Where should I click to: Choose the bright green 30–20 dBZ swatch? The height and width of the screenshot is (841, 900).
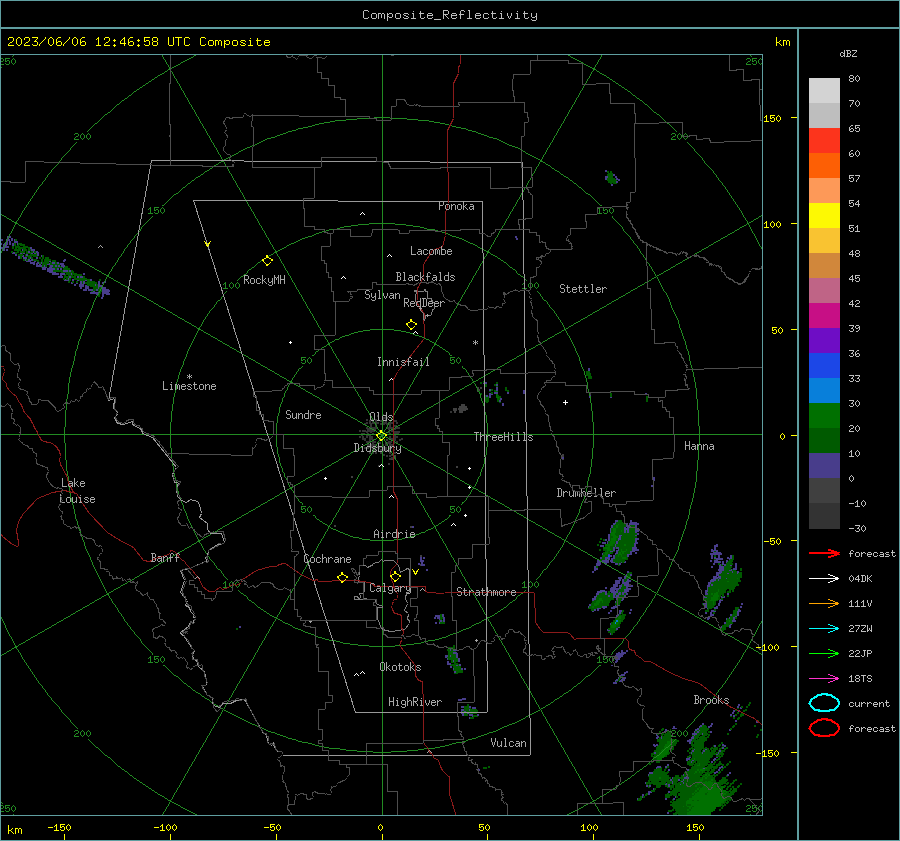[824, 416]
